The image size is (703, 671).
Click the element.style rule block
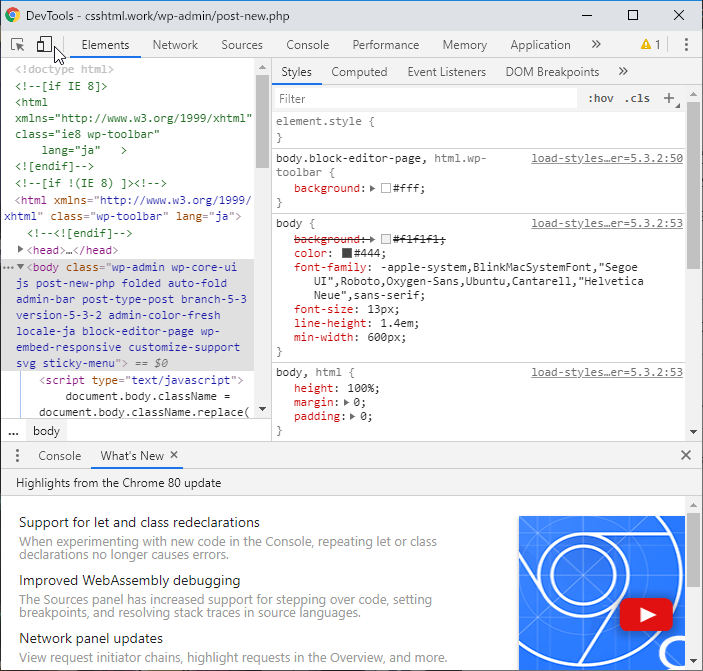[478, 129]
